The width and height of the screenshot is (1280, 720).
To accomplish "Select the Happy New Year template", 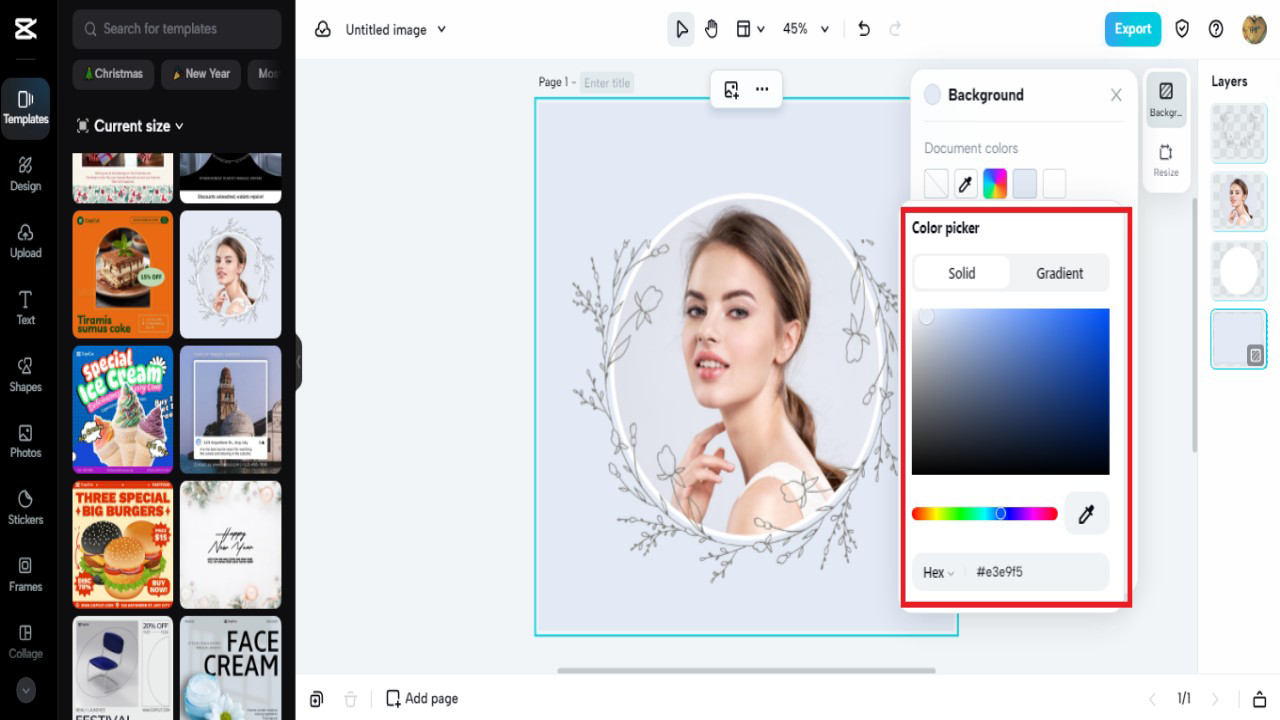I will [x=231, y=545].
